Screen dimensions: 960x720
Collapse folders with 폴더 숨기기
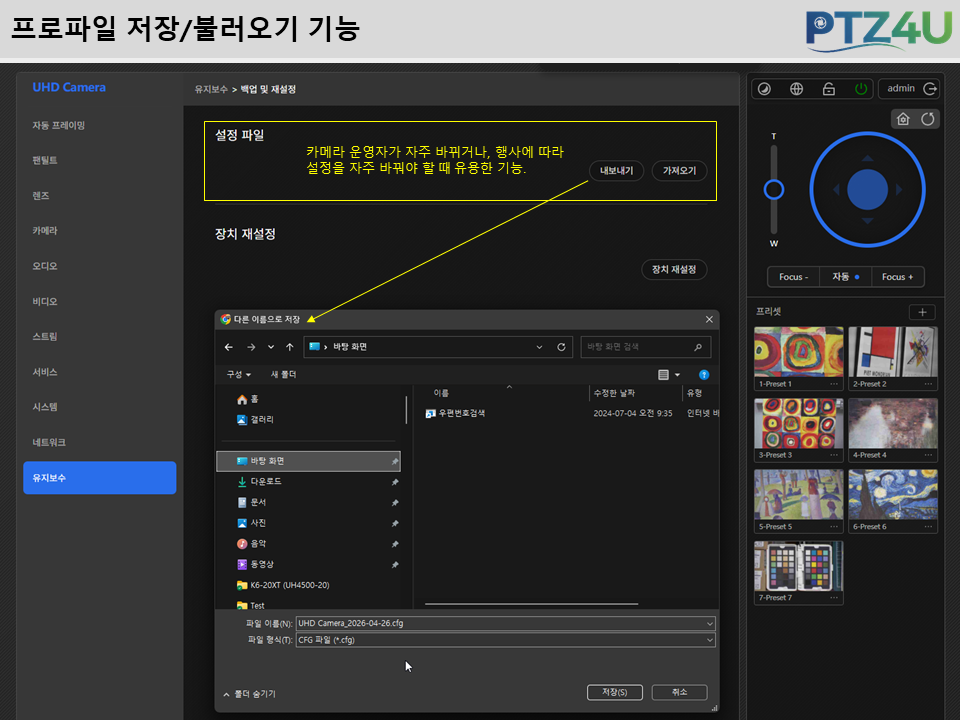pos(250,694)
